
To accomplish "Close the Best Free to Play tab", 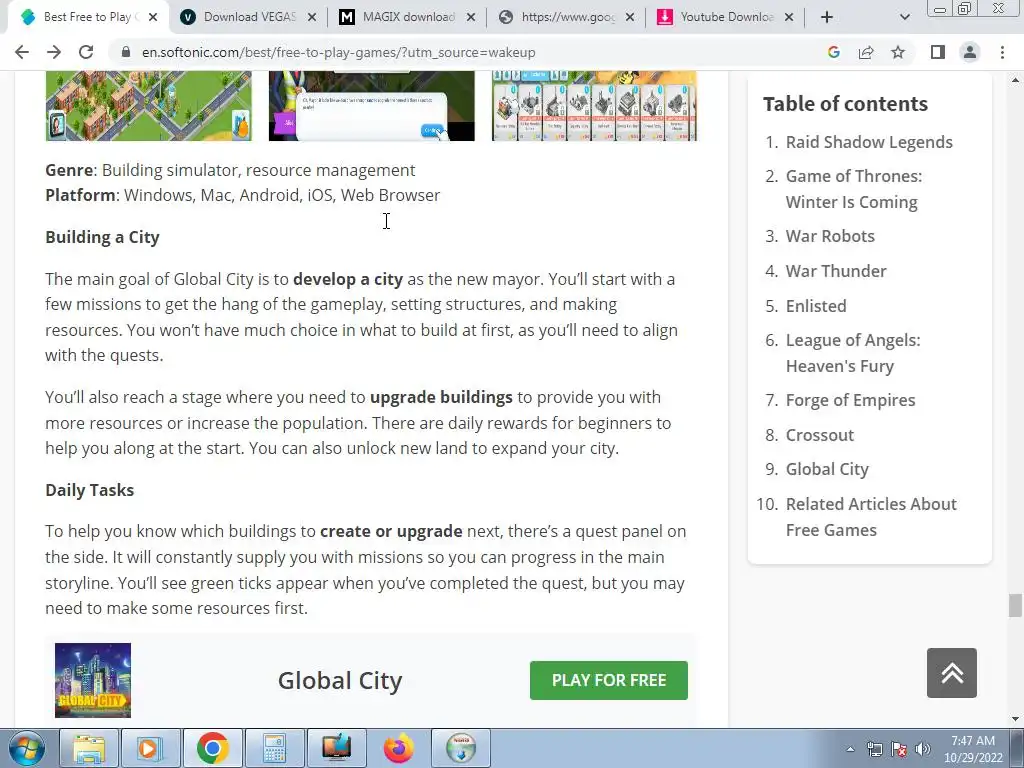I will click(x=153, y=17).
